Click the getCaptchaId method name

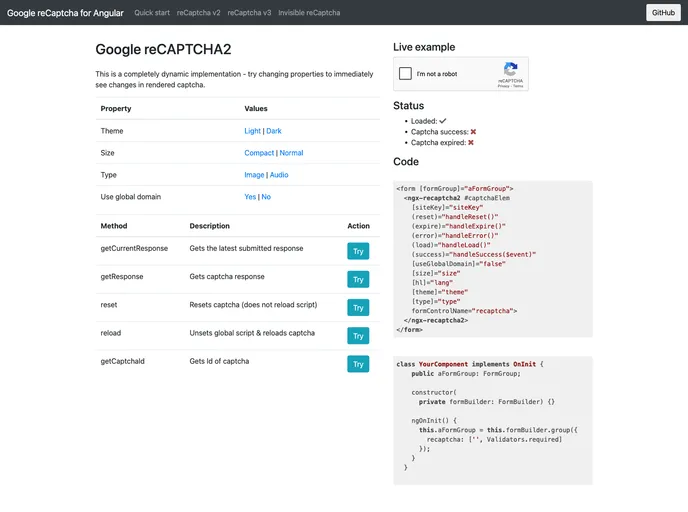(122, 361)
